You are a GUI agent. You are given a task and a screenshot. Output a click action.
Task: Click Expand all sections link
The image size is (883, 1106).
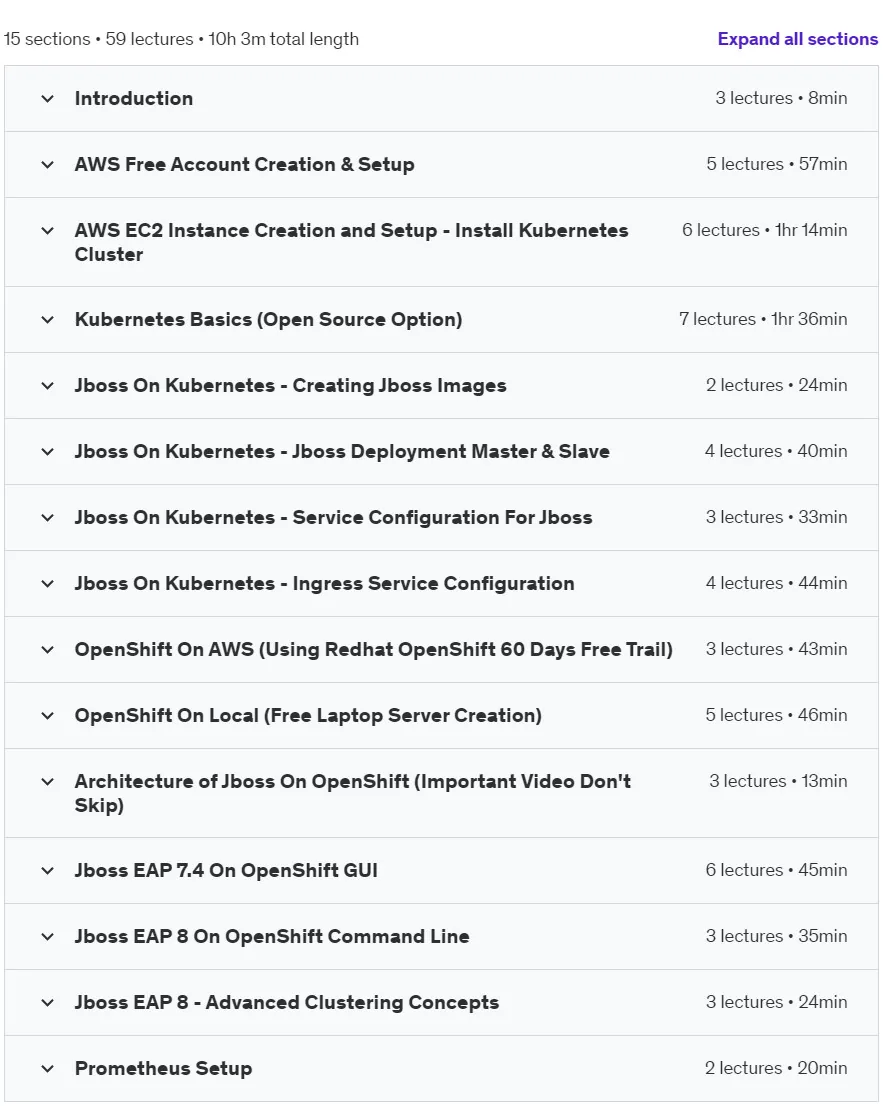tap(798, 40)
